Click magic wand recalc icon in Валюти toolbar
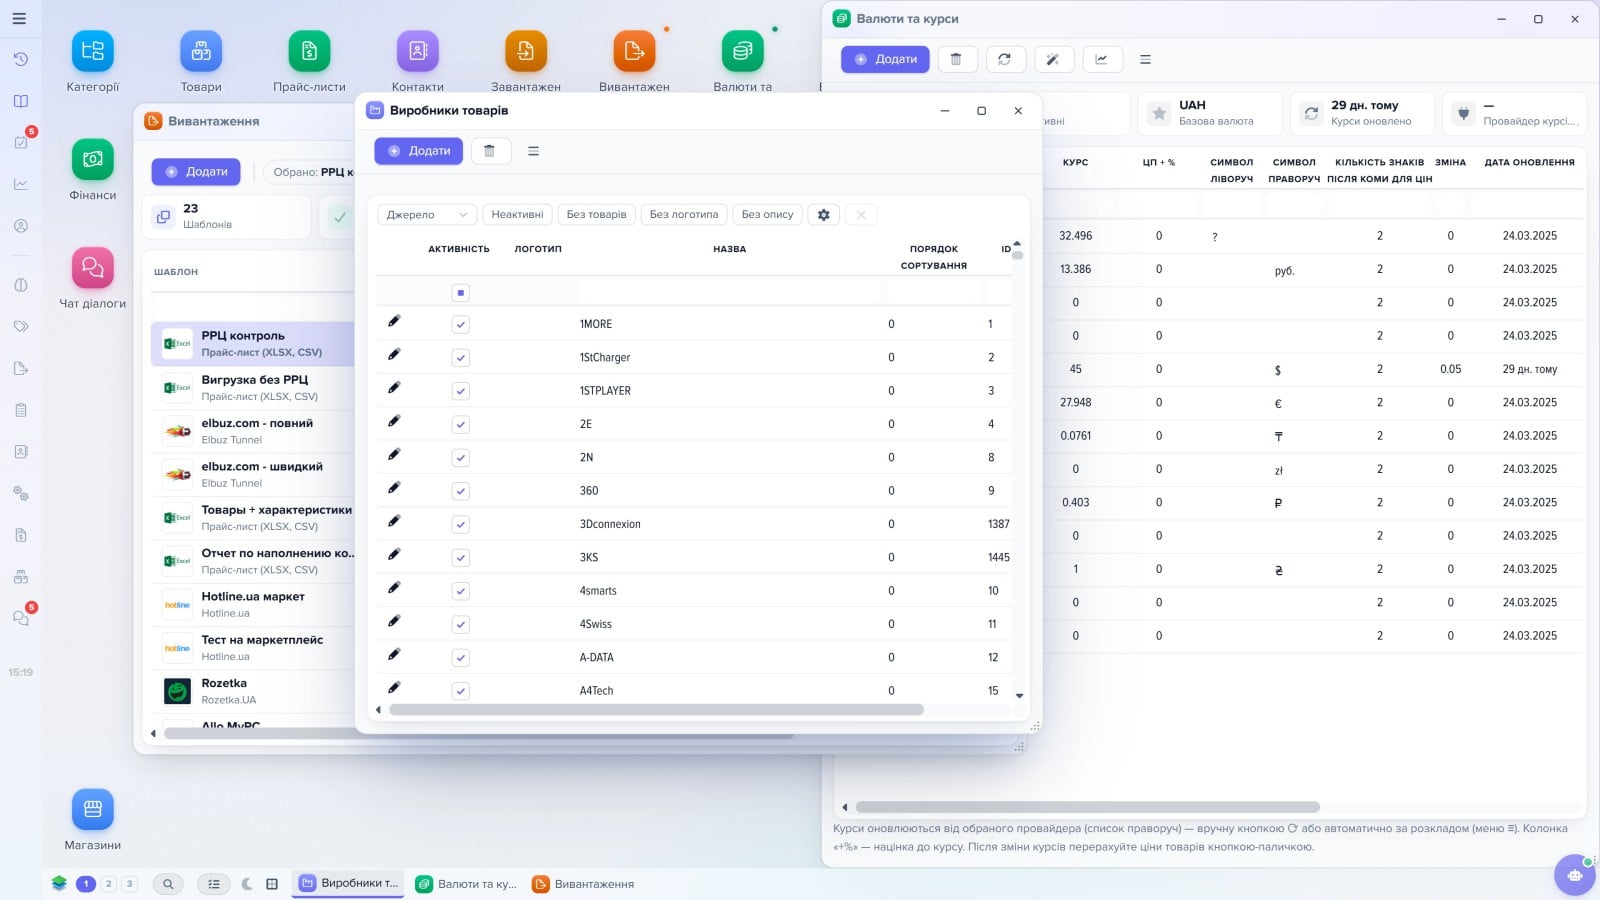 [x=1053, y=59]
